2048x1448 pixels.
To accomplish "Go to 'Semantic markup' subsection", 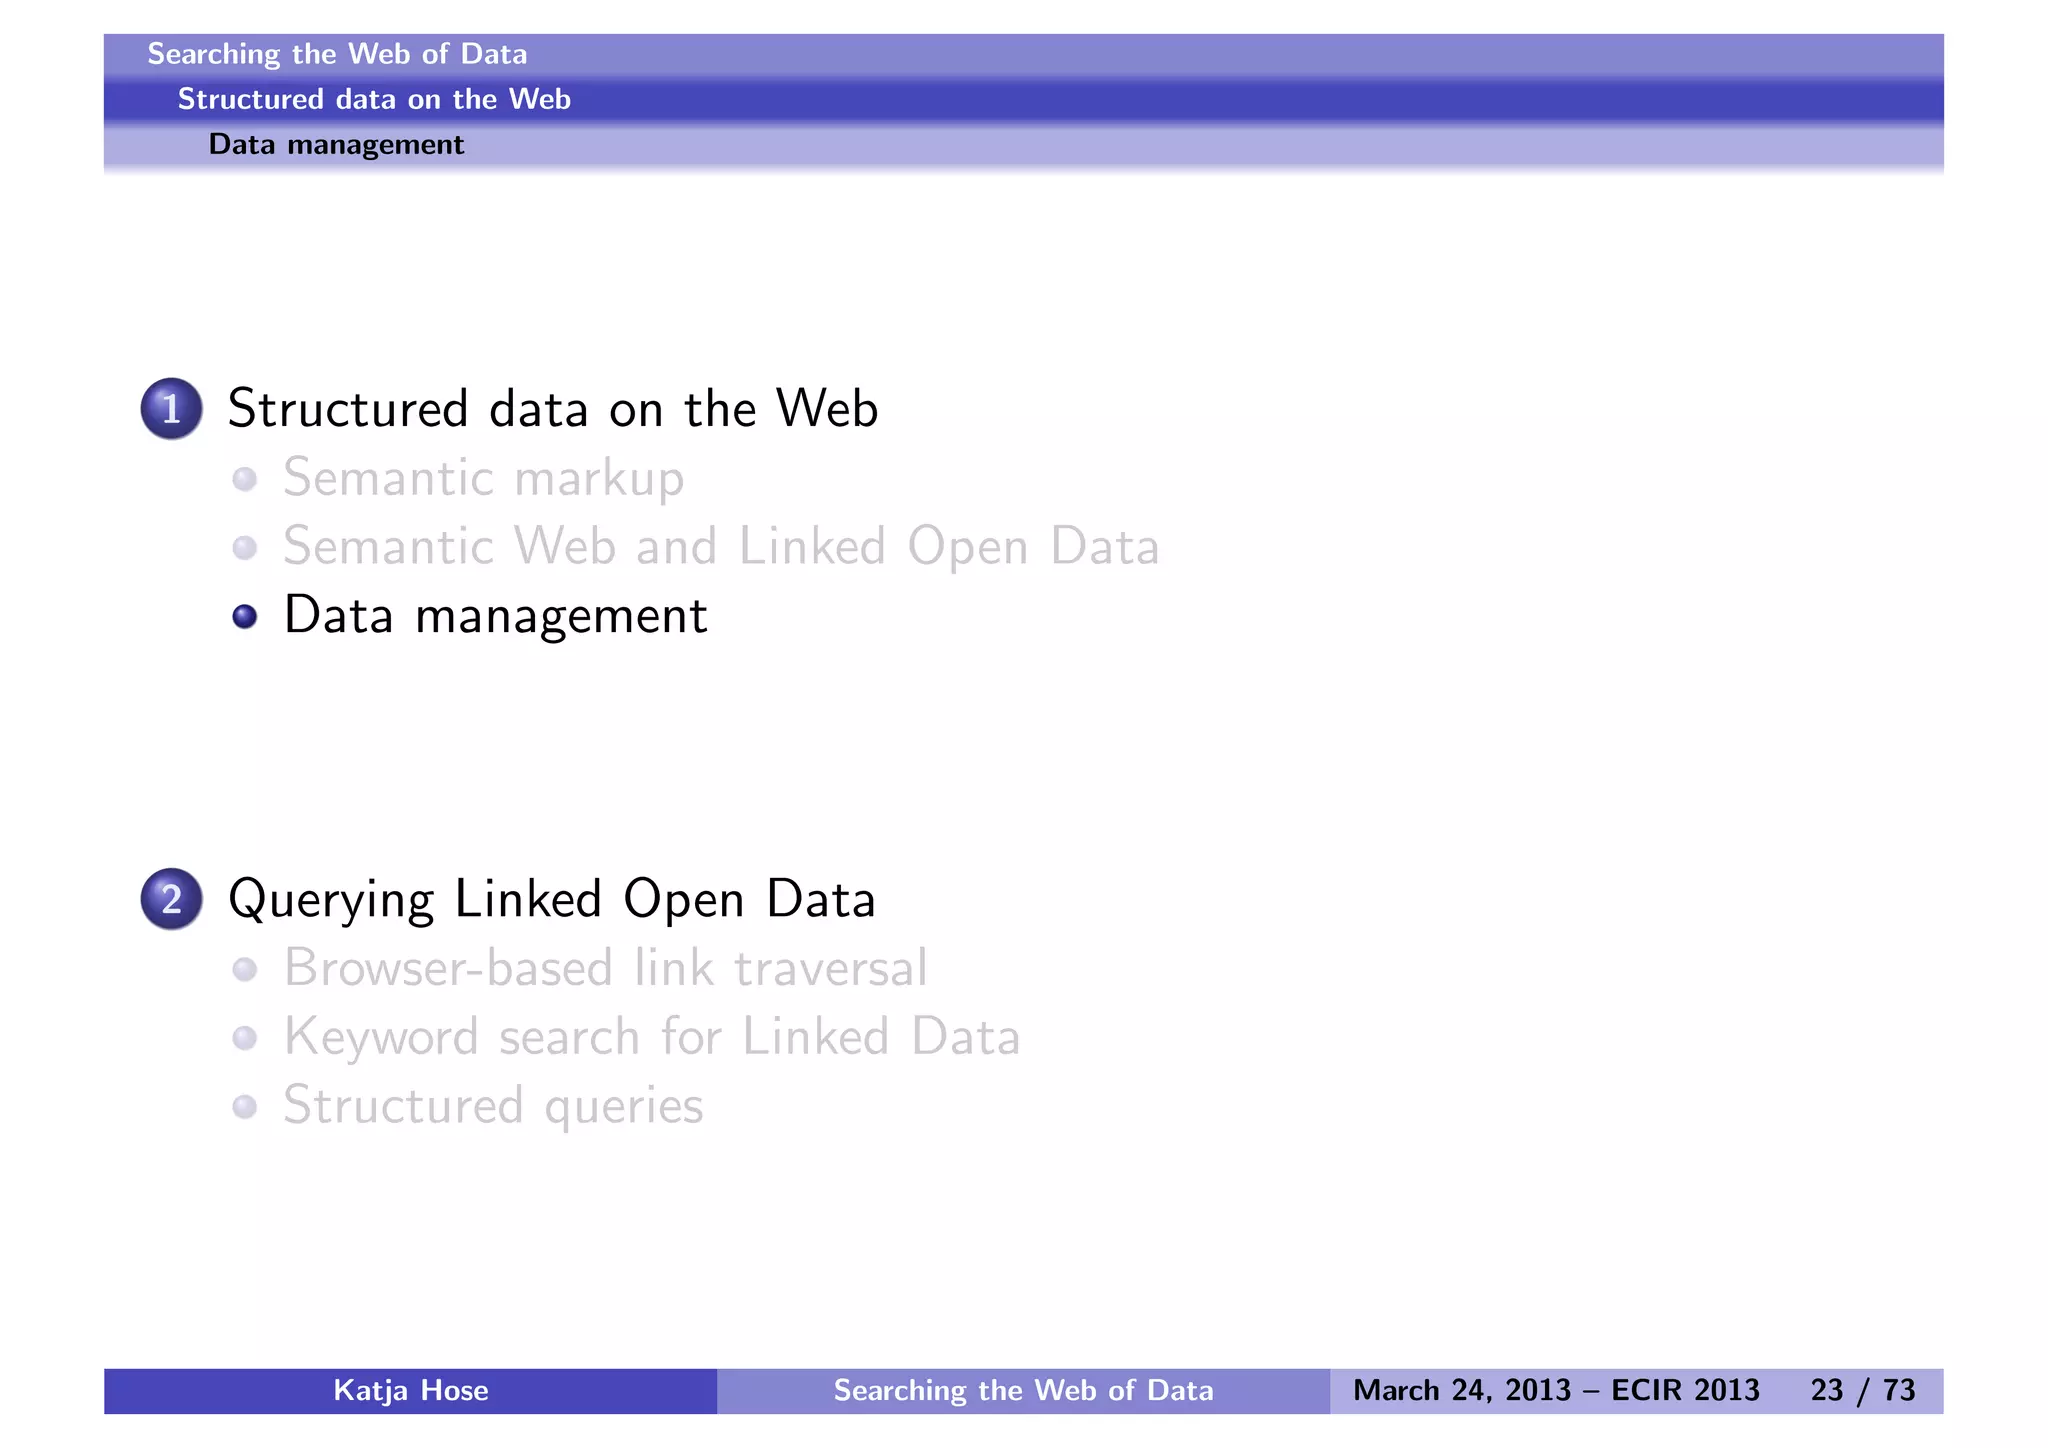I will click(x=484, y=479).
